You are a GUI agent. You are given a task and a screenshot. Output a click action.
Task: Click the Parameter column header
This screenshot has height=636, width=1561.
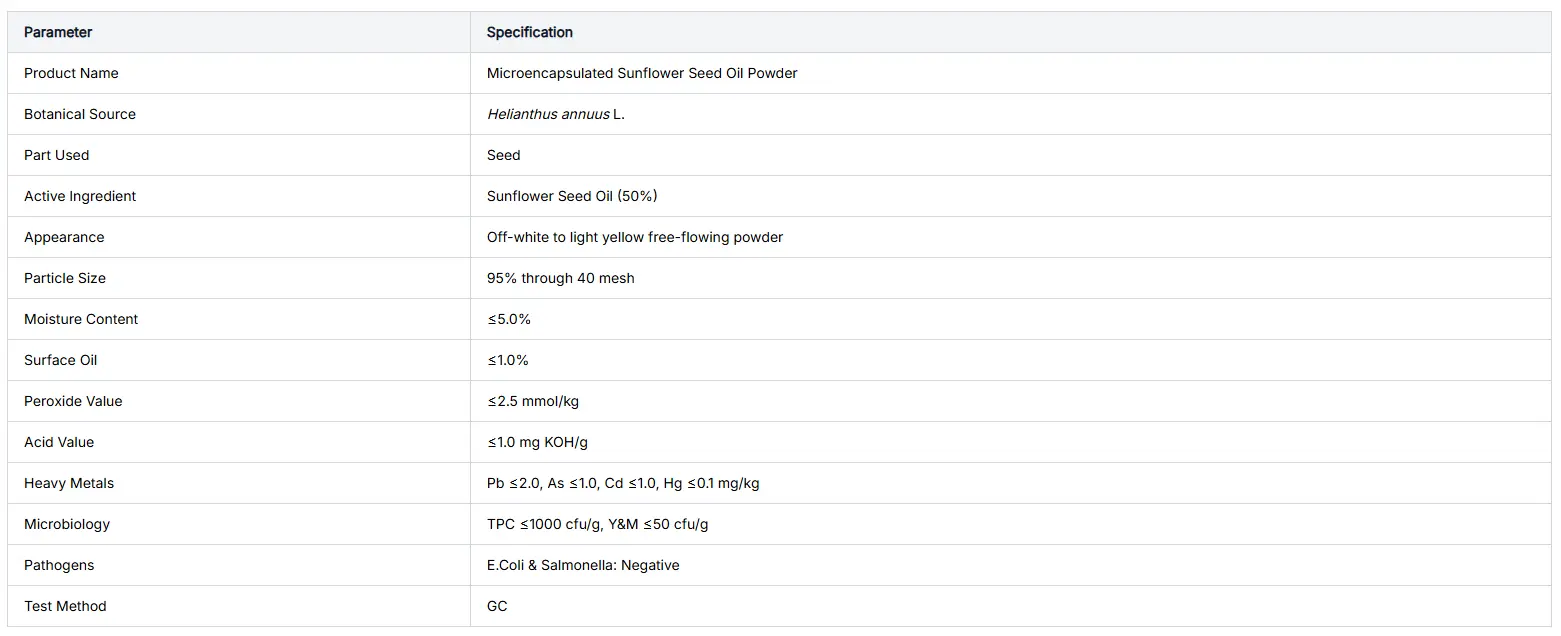(58, 32)
